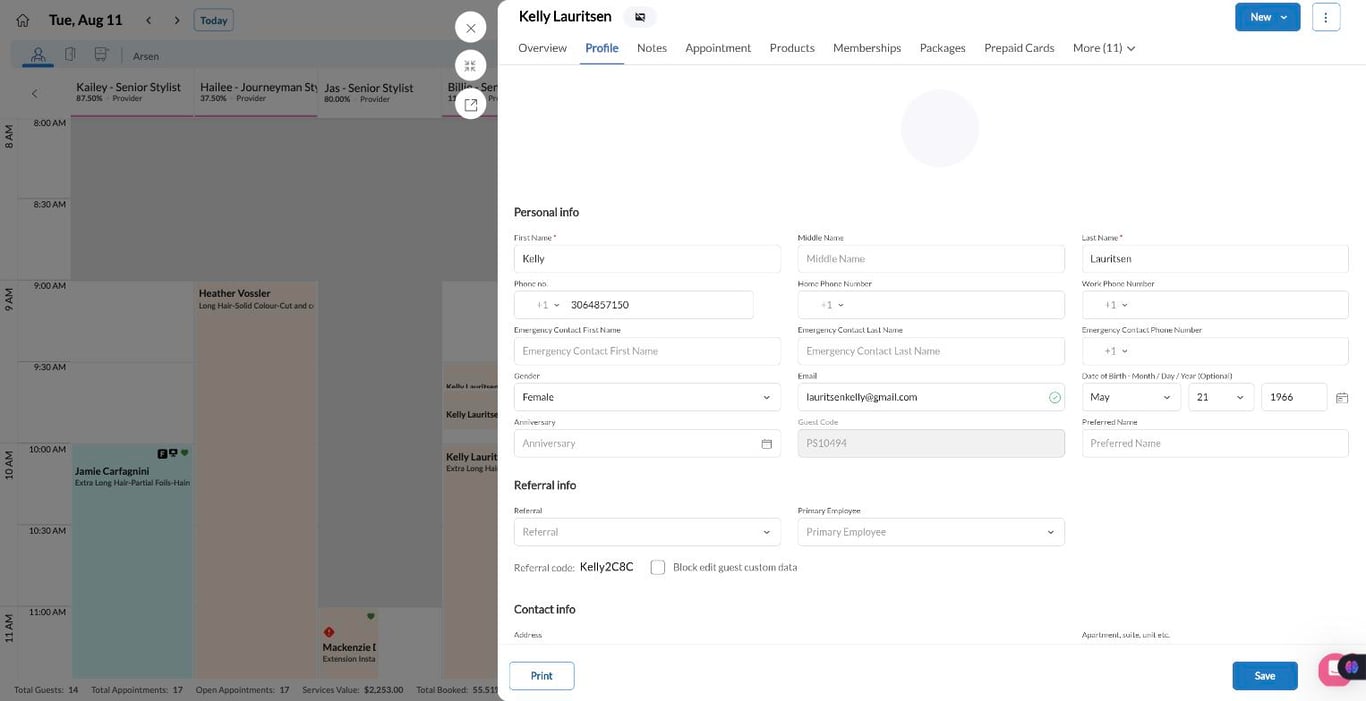Select the equipment view icon
The height and width of the screenshot is (701, 1366).
coord(101,55)
